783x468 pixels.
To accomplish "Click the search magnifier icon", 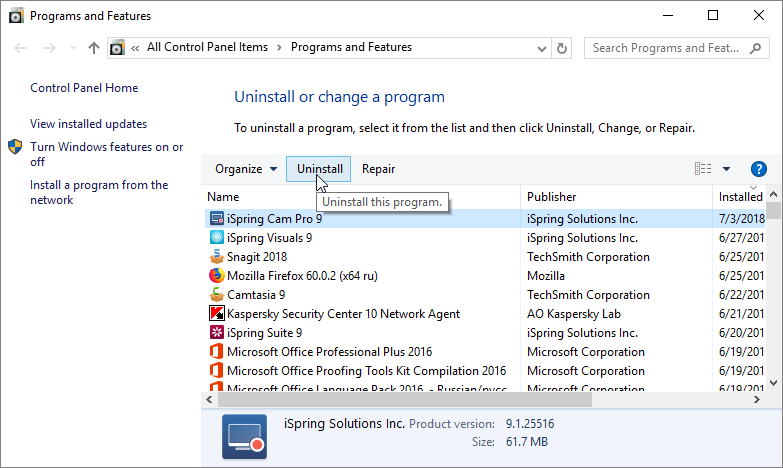I will (x=756, y=48).
